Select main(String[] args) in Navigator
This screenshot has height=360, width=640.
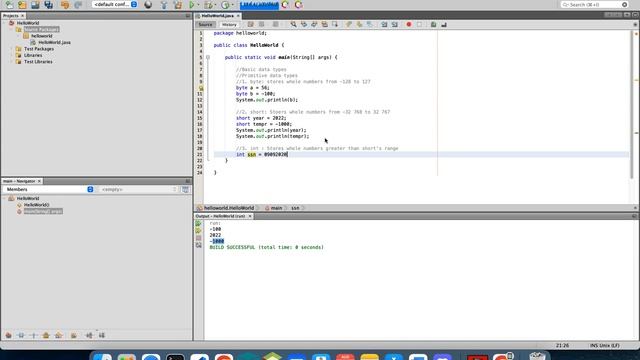(x=43, y=211)
